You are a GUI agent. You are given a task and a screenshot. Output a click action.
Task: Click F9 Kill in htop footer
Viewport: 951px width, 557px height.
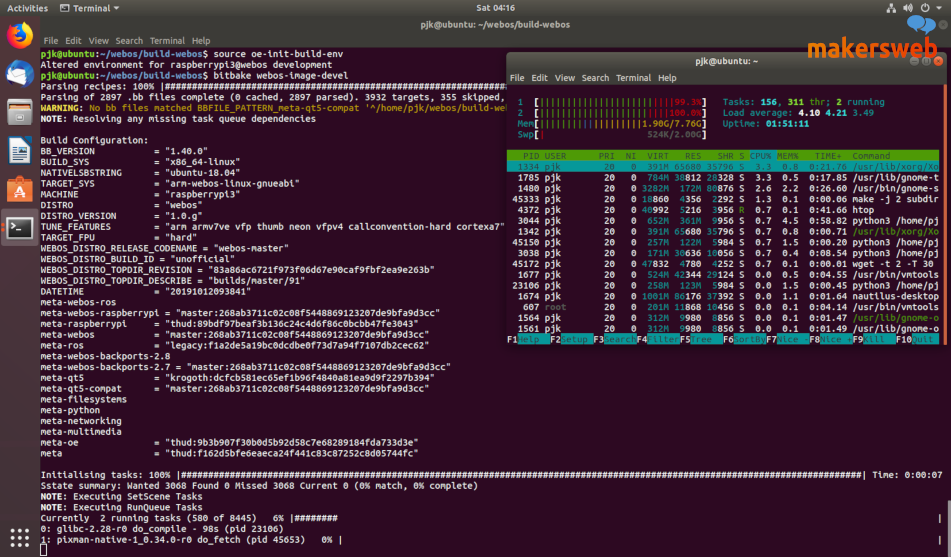point(873,339)
